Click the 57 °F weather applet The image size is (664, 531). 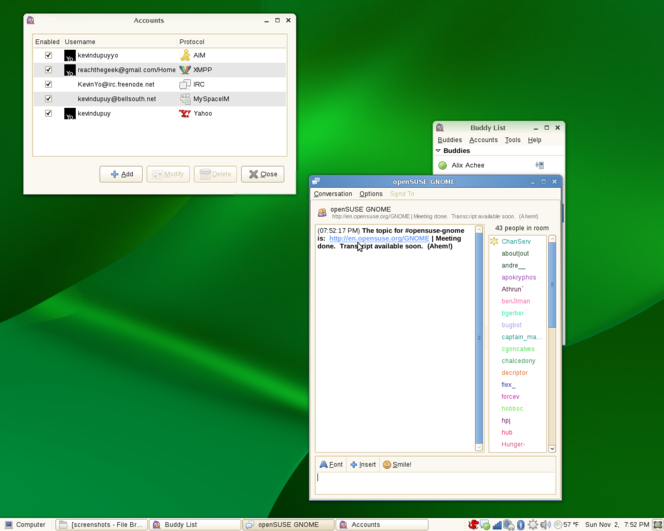566,525
